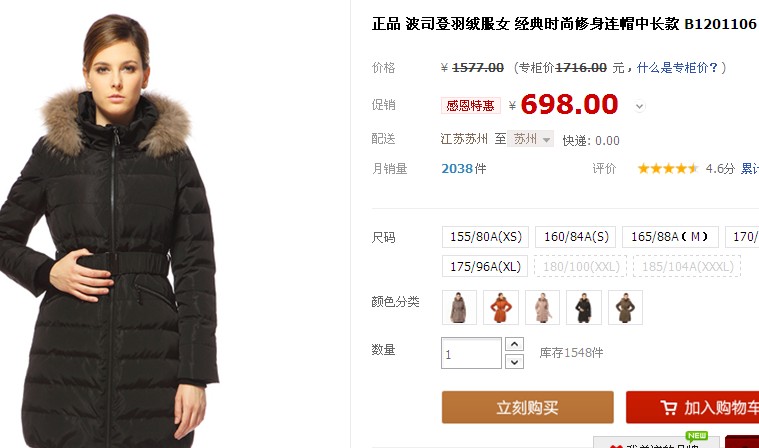This screenshot has width=759, height=448.
Task: Expand promotion details chevron next to 698.00
Action: [639, 106]
